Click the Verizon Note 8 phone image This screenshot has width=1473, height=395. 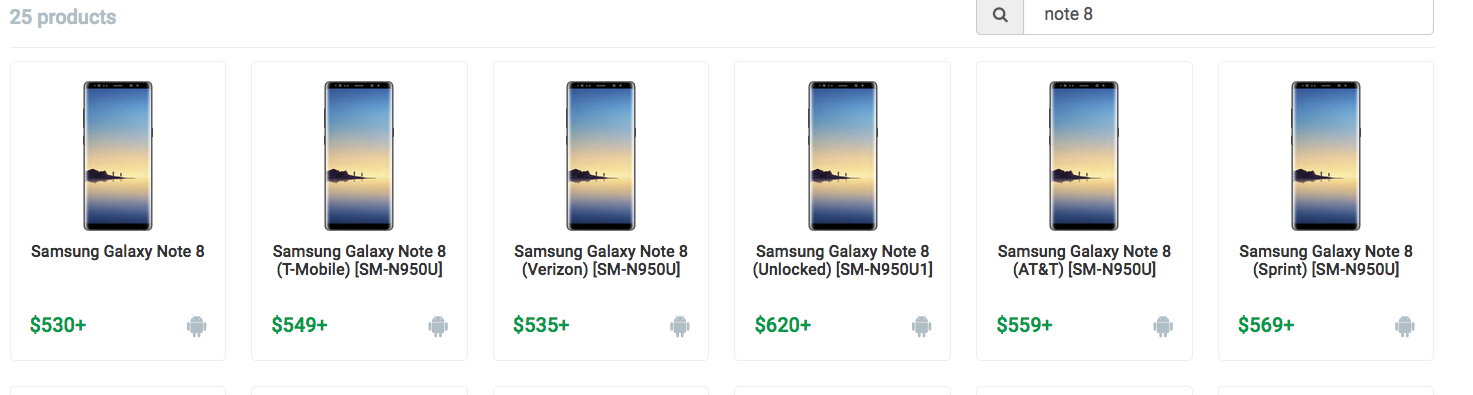click(601, 155)
